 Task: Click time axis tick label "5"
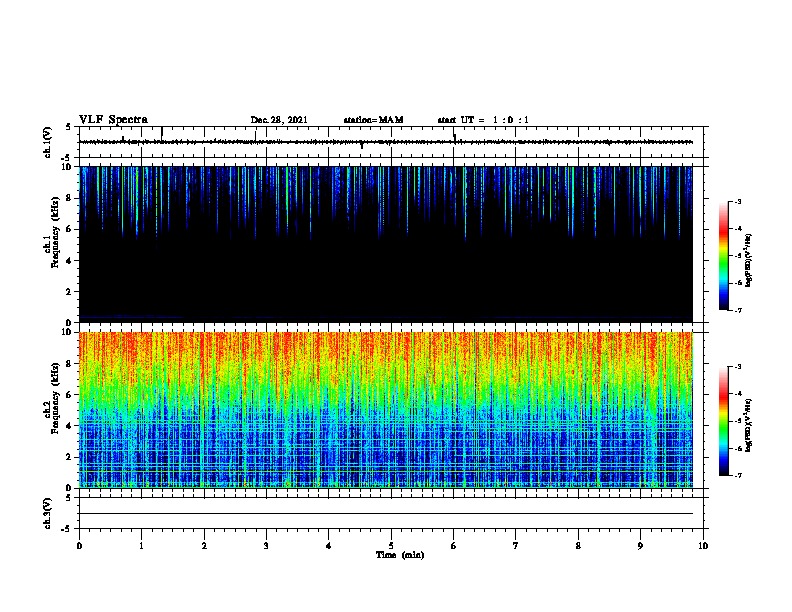391,545
